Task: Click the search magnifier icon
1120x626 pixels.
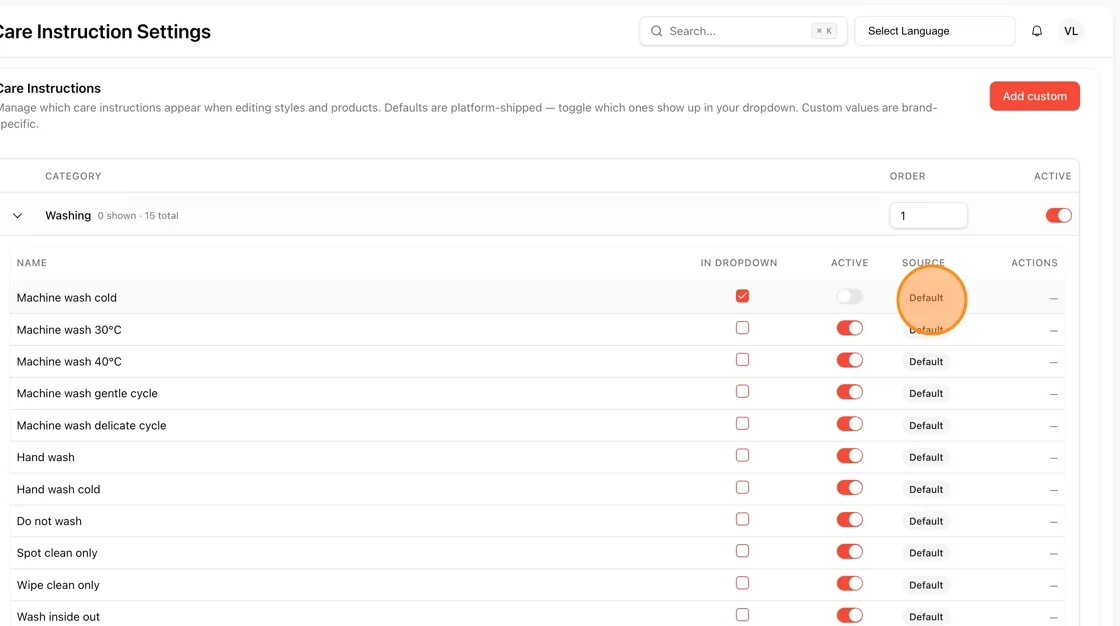Action: 656,31
